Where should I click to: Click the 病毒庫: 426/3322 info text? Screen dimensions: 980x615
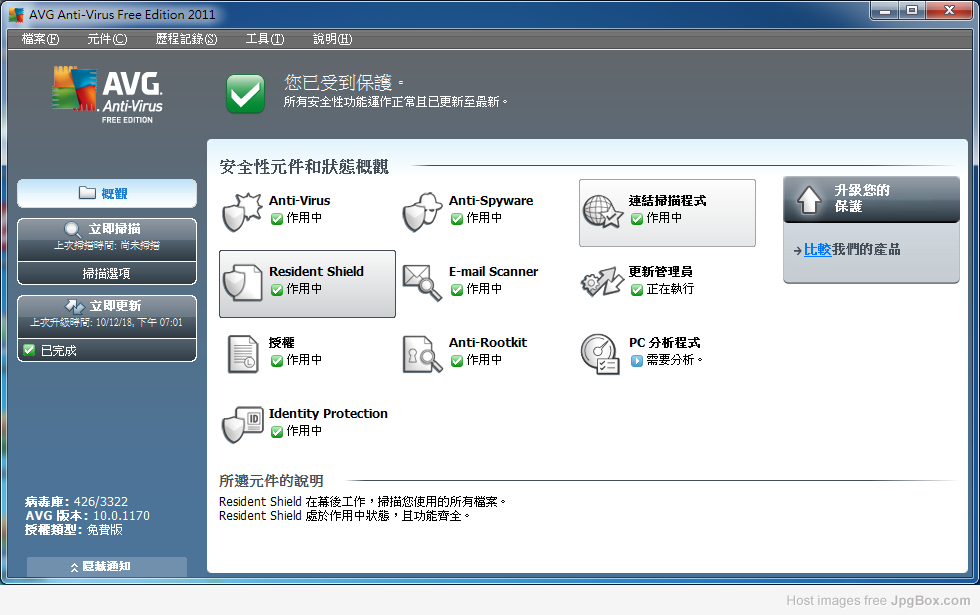pos(76,501)
